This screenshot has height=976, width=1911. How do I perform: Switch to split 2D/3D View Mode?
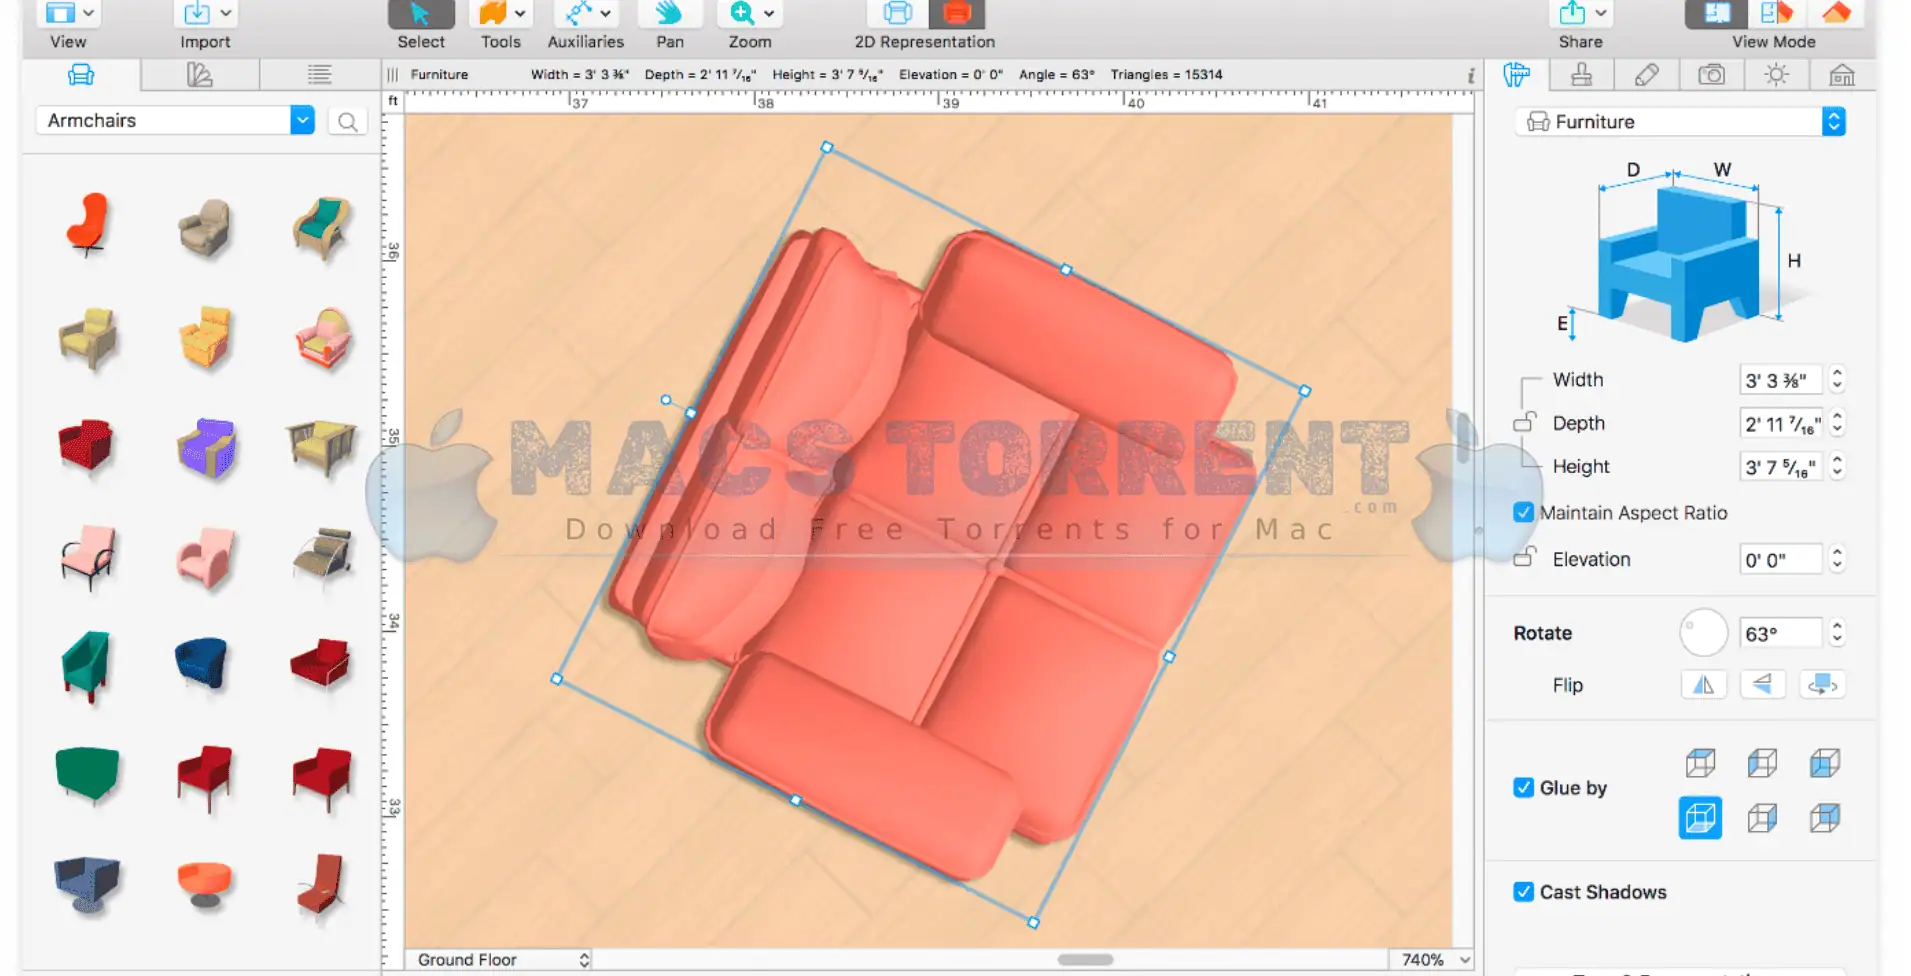(1776, 14)
